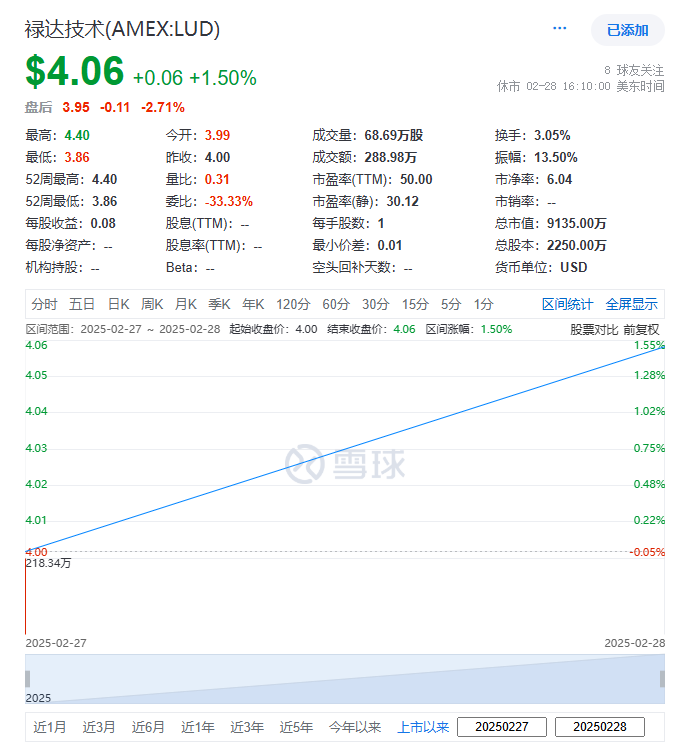
Task: Click the 总股本 value 2250.00万
Action: (576, 245)
